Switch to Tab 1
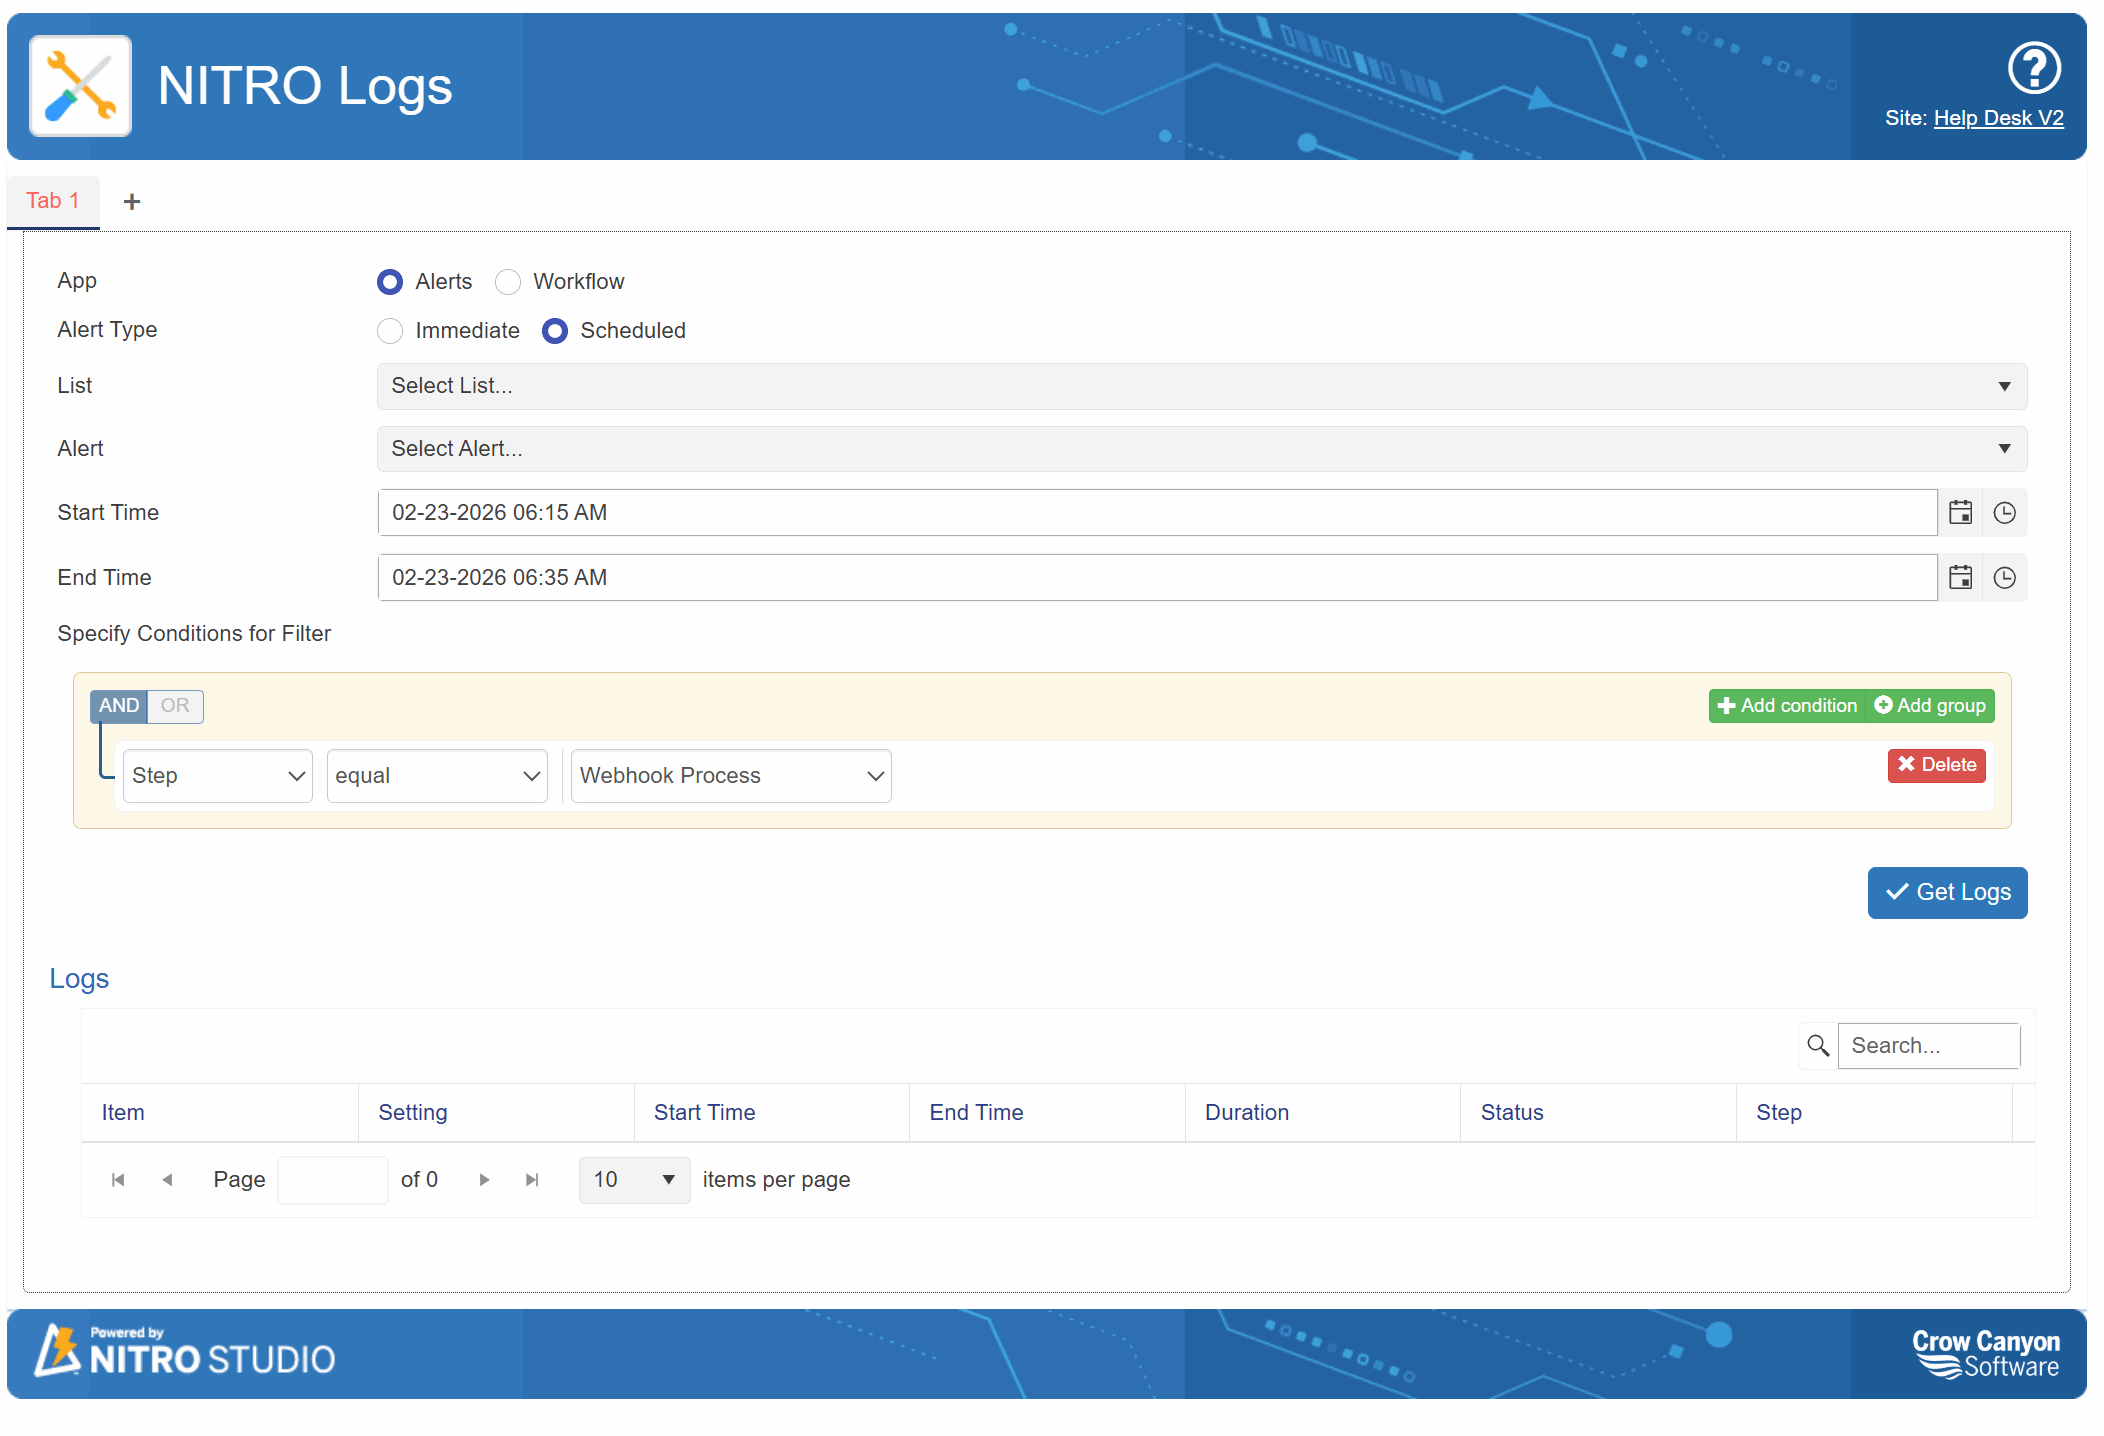This screenshot has width=2104, height=1436. click(x=53, y=201)
